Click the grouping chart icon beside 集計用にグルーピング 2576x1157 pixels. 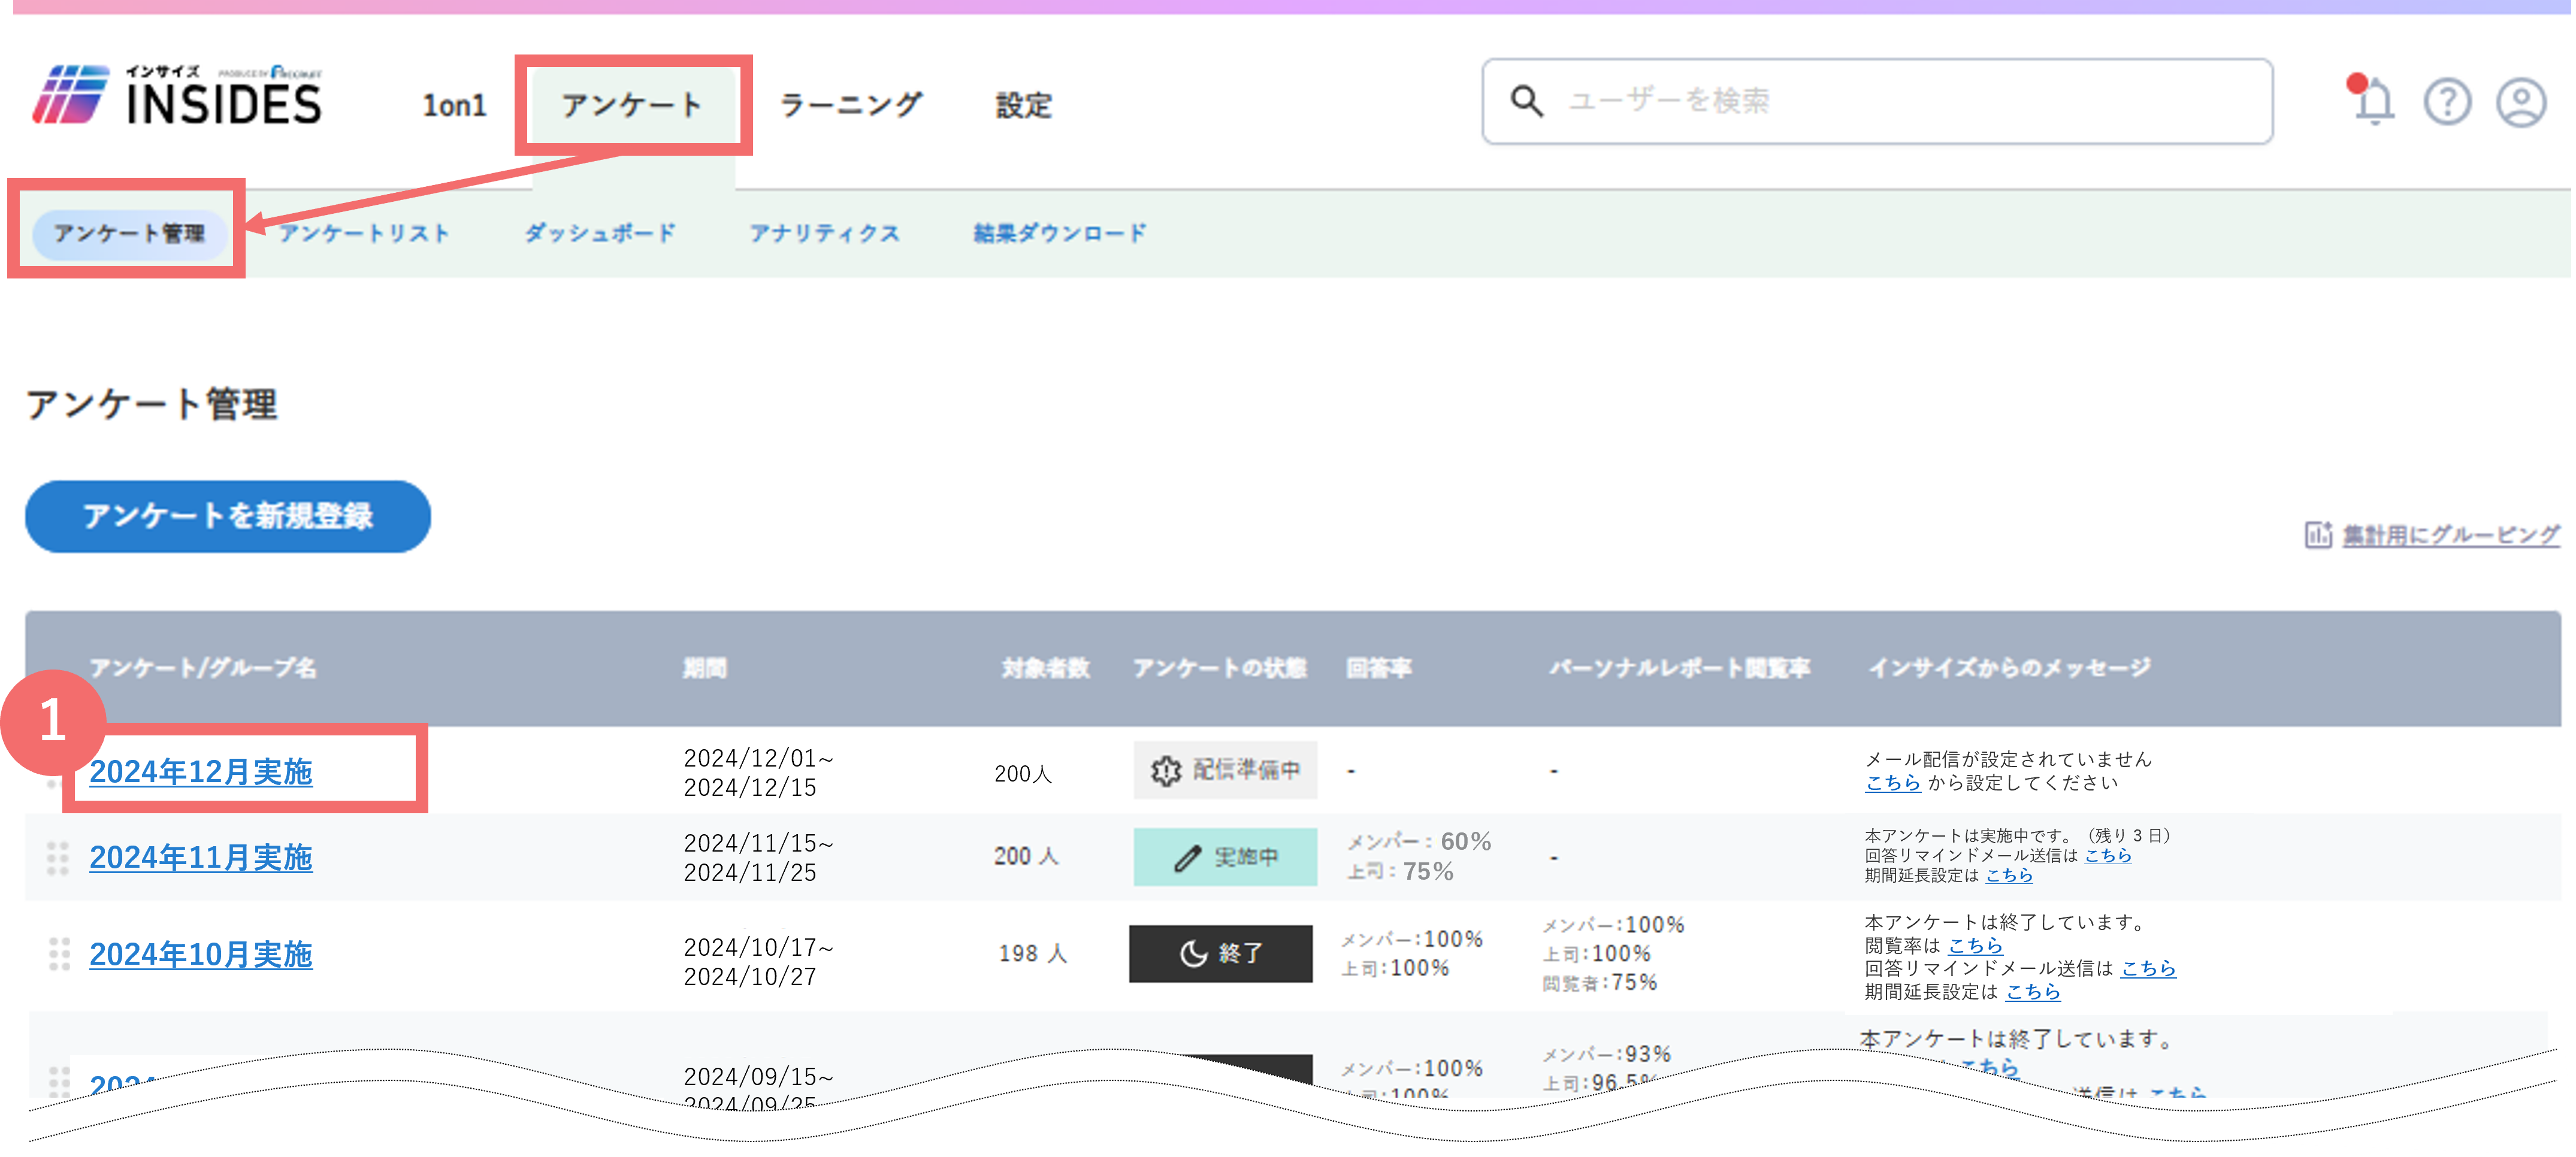[2317, 535]
